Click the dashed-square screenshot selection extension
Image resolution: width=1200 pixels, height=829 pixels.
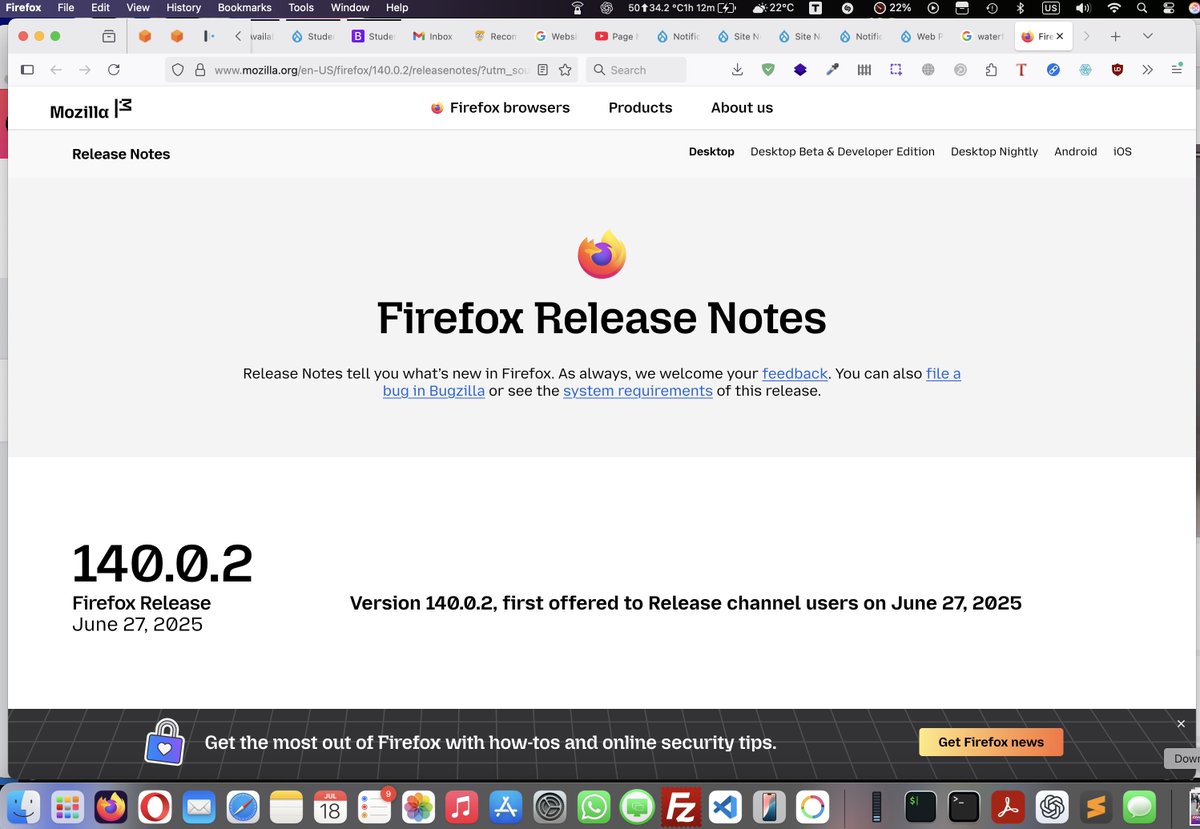click(x=896, y=70)
